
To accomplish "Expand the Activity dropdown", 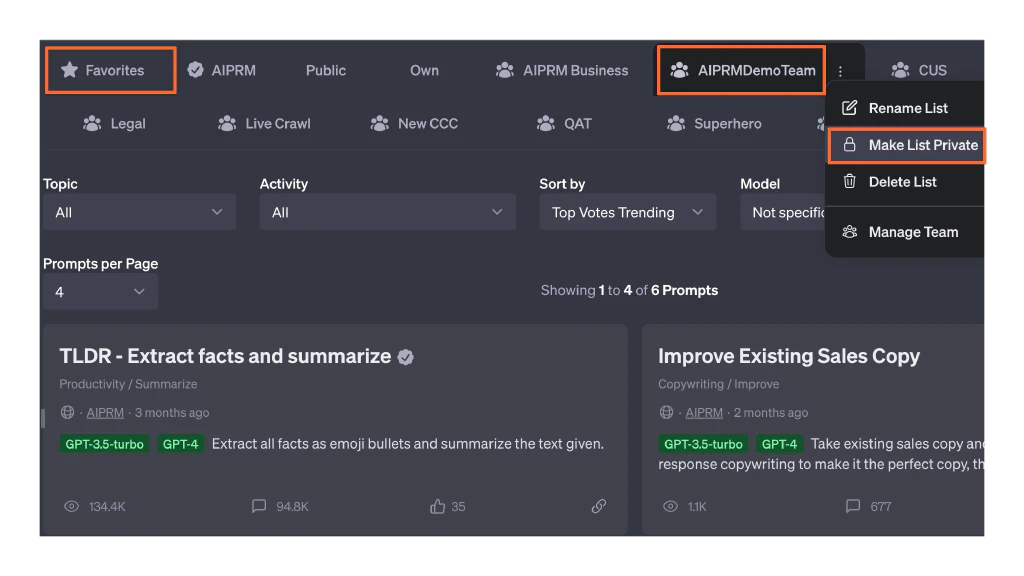I will pos(387,212).
